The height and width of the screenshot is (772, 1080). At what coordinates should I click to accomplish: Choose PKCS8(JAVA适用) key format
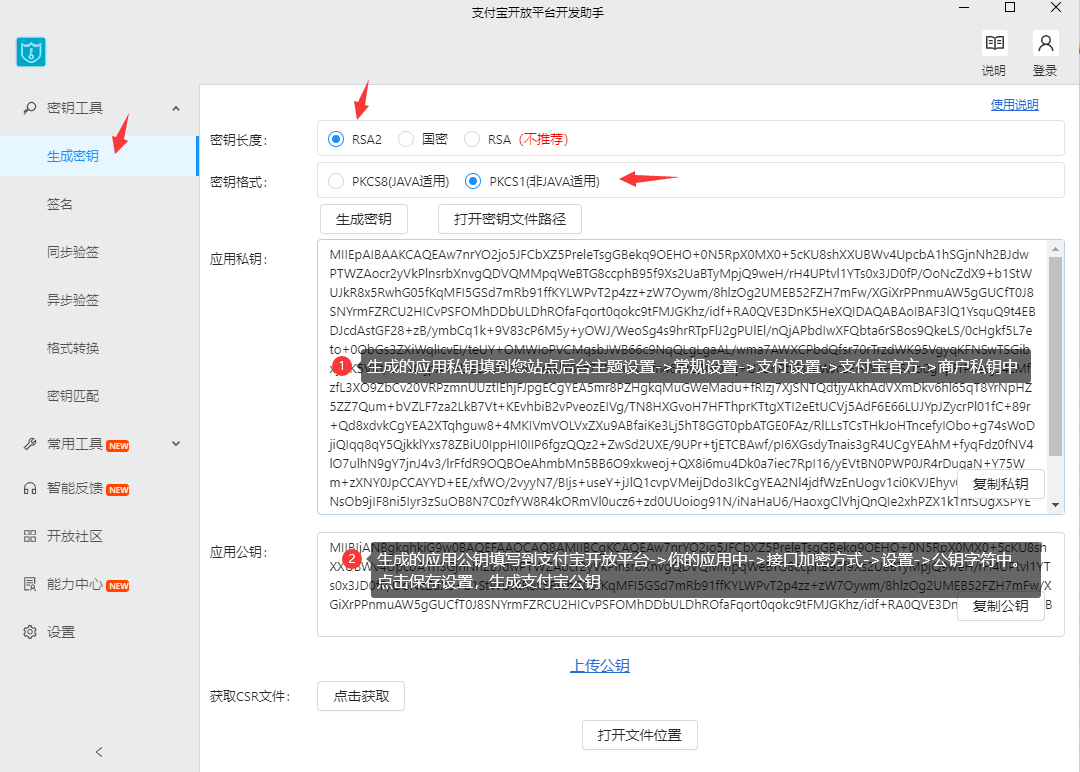pos(336,181)
